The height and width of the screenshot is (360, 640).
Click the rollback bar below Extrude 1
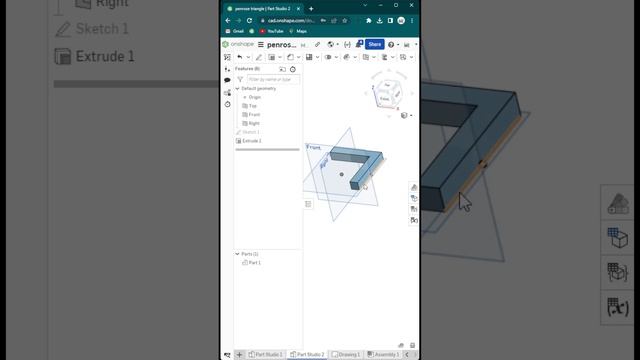pyautogui.click(x=267, y=149)
